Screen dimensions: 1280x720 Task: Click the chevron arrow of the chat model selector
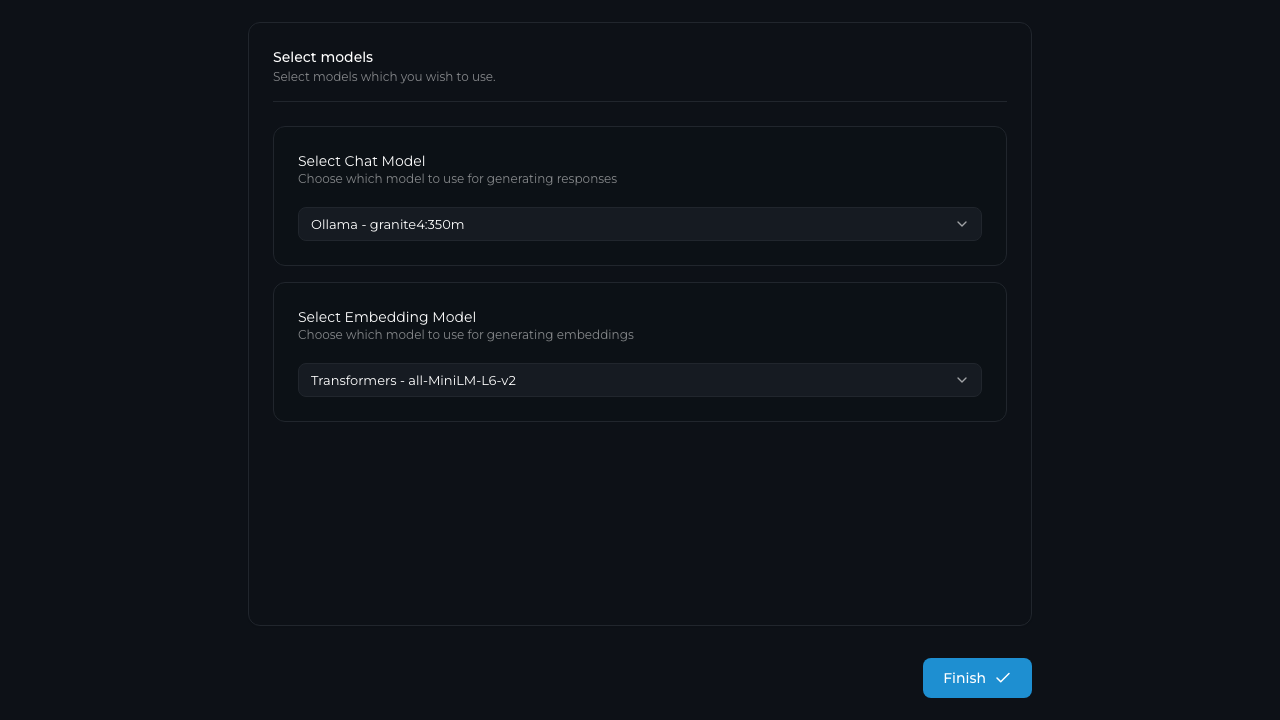(962, 224)
